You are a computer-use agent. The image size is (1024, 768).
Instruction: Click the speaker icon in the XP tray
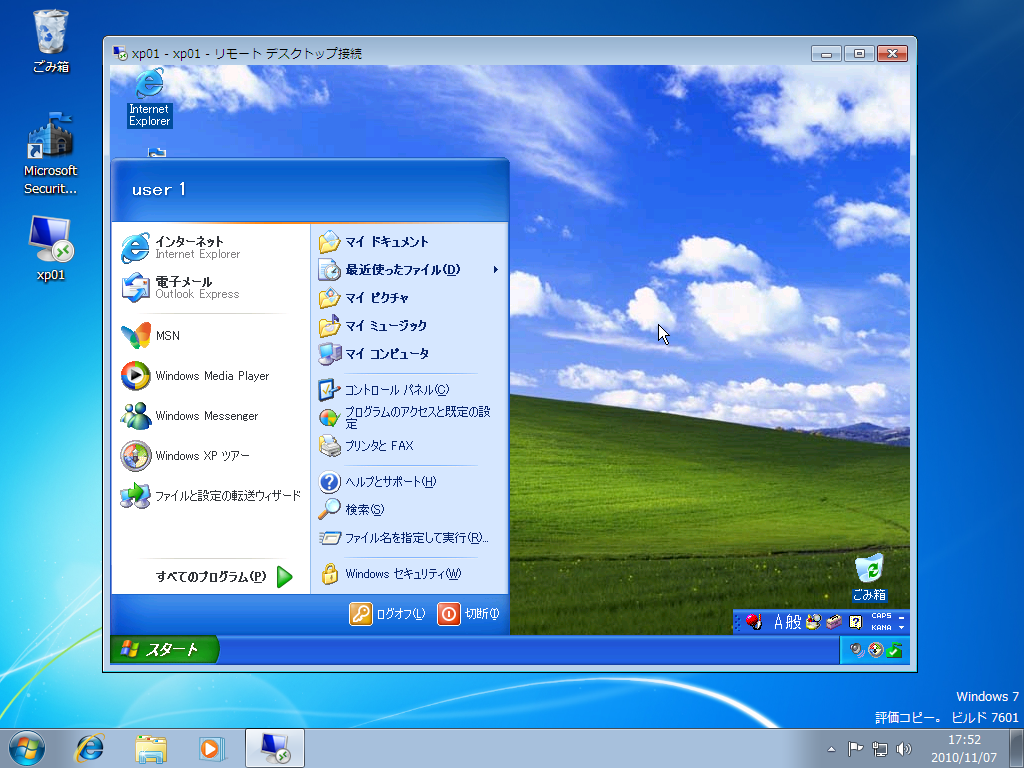point(856,650)
